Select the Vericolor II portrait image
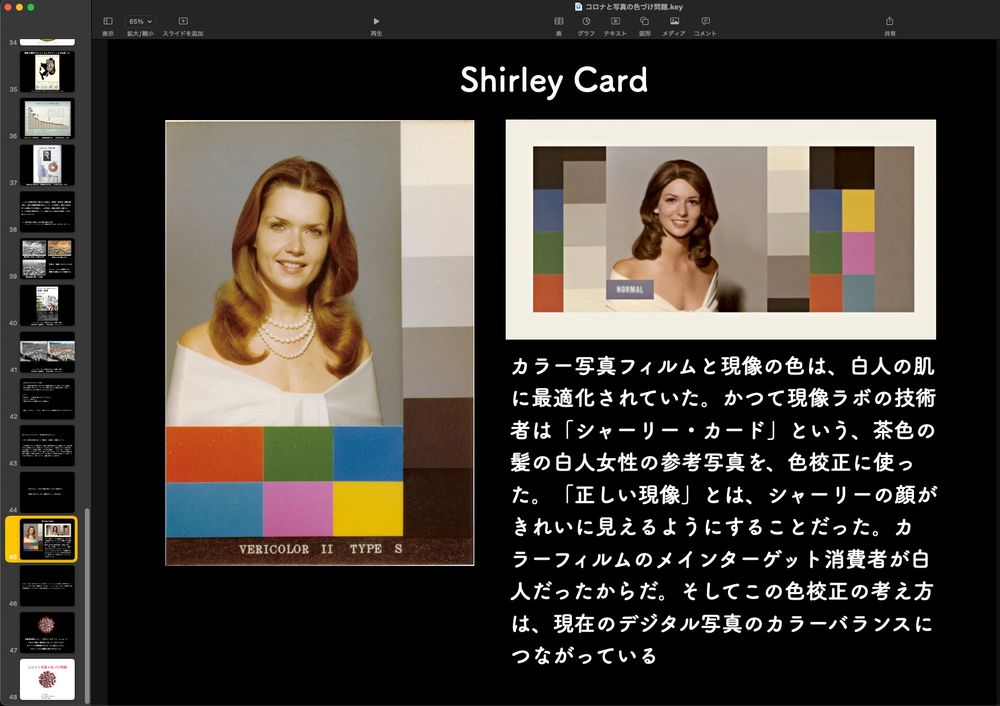1000x706 pixels. point(320,342)
